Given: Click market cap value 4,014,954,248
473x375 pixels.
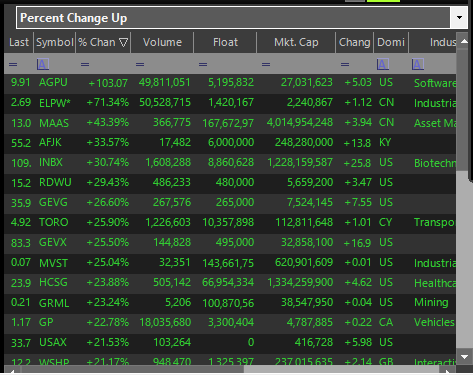Looking at the screenshot, I should click(300, 123).
